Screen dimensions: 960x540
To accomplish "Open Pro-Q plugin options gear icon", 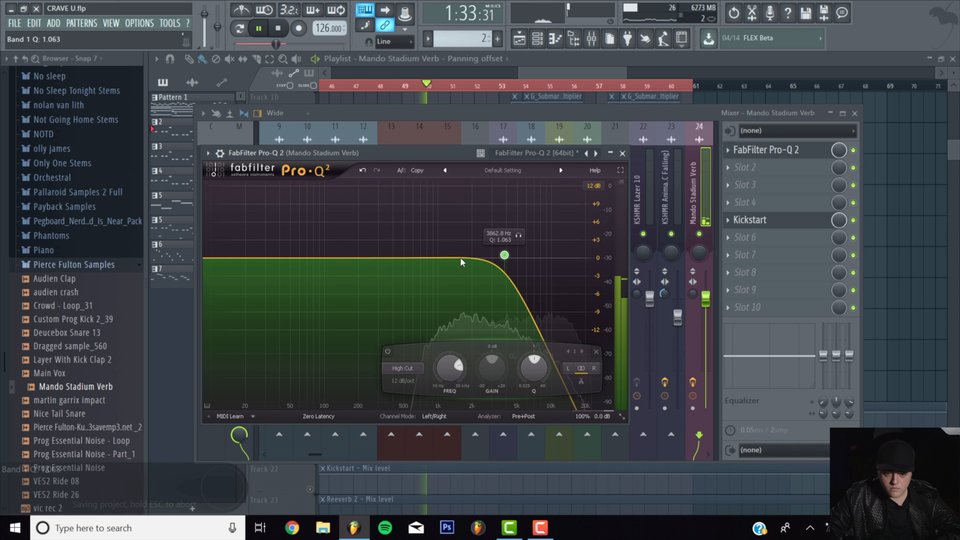I will [220, 153].
